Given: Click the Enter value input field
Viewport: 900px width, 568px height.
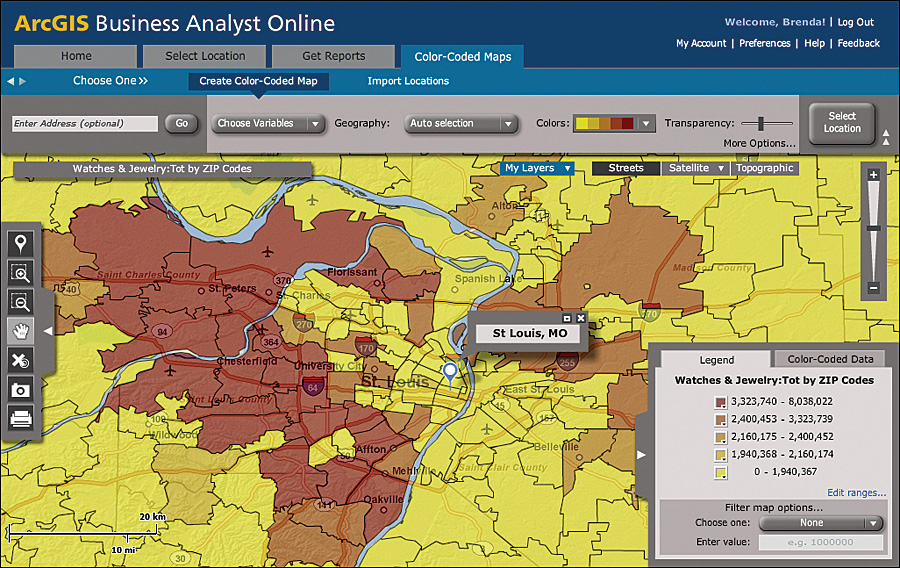Looking at the screenshot, I should [x=821, y=542].
